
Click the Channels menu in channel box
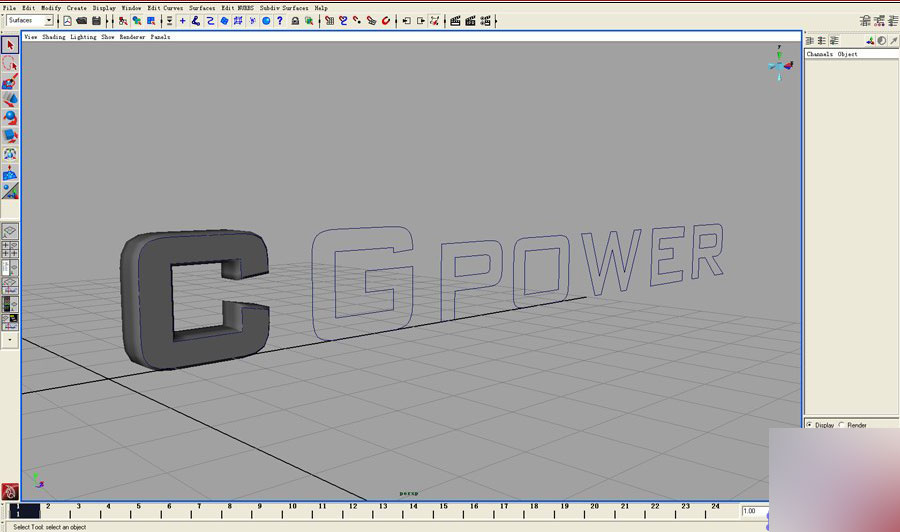[x=819, y=54]
